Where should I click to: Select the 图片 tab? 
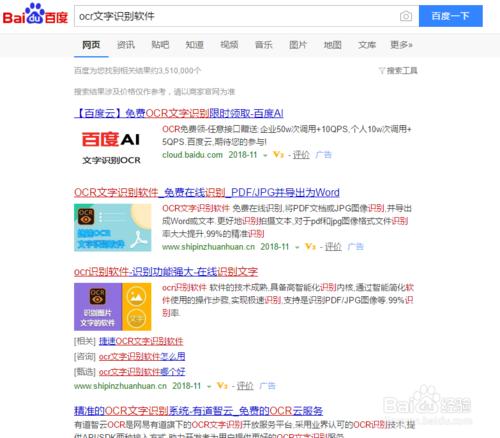[x=298, y=45]
